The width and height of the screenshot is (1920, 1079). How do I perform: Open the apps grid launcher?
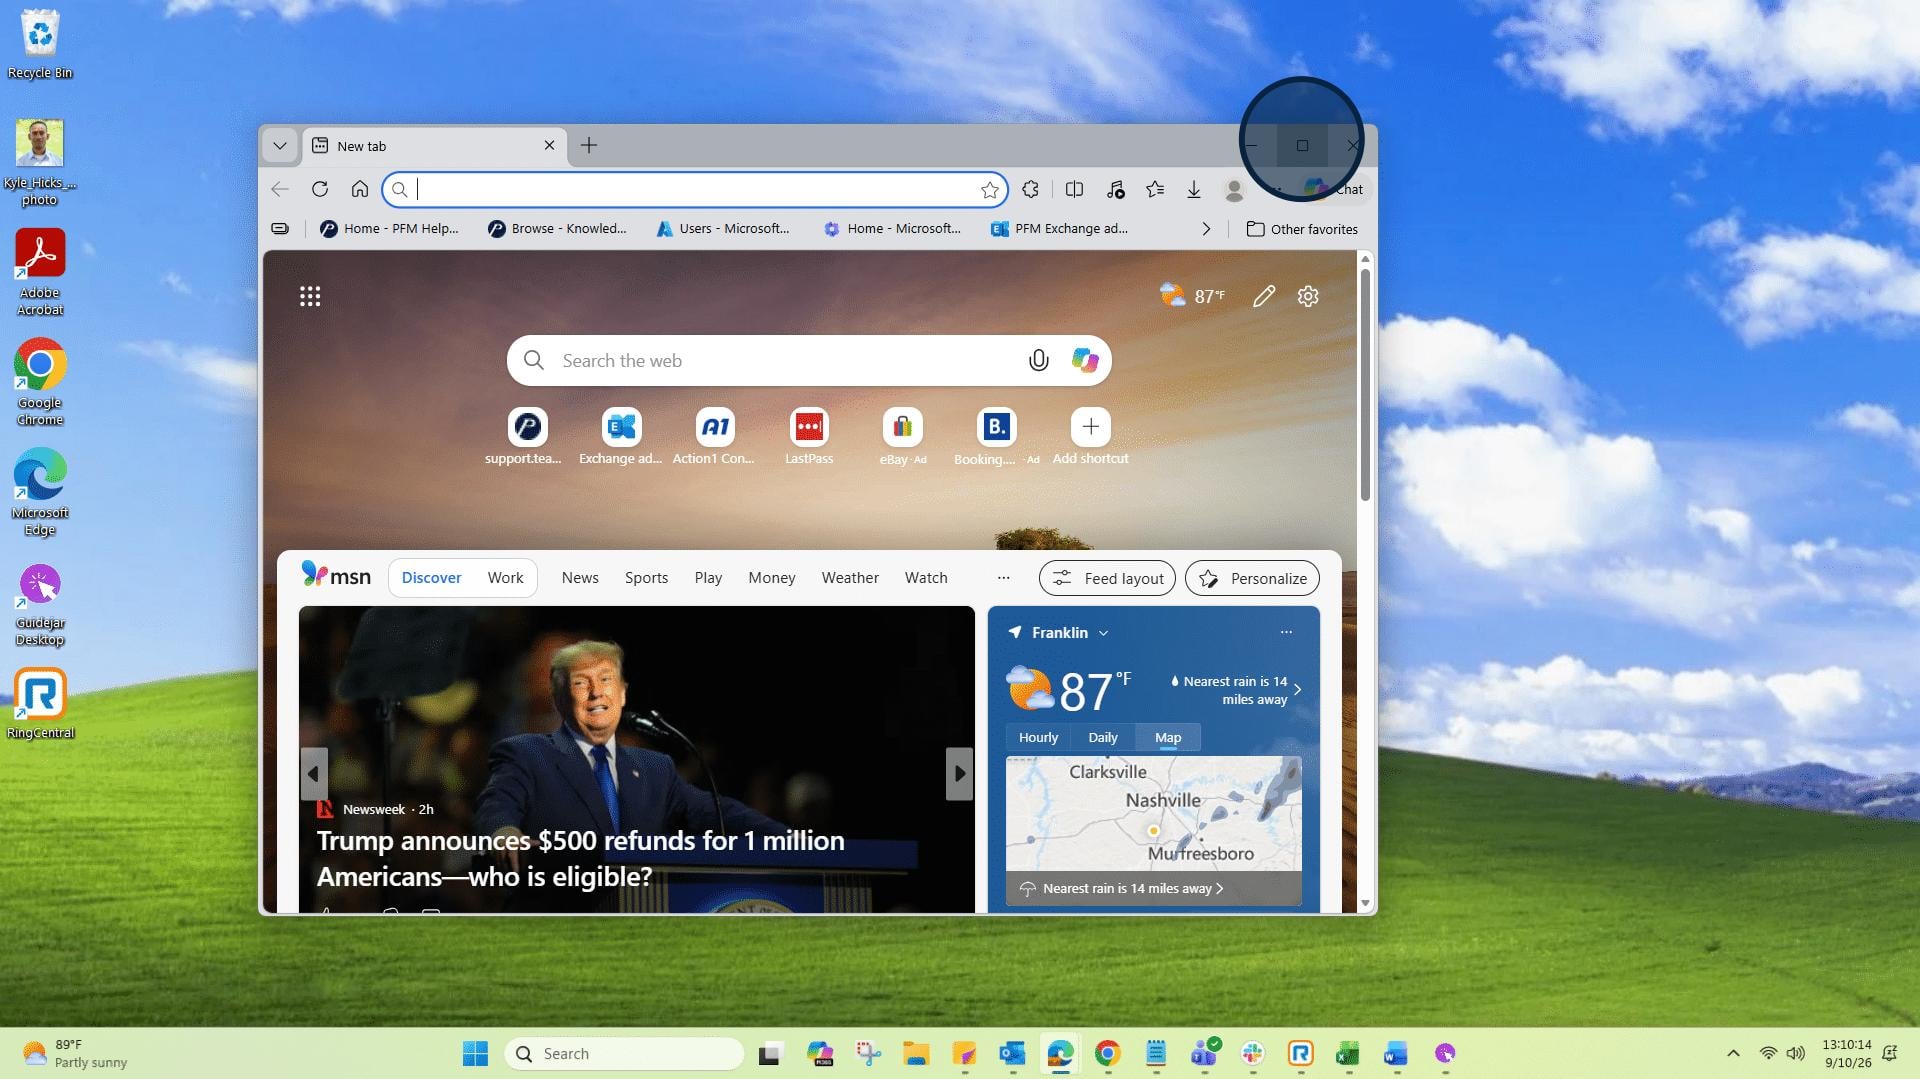(x=310, y=296)
